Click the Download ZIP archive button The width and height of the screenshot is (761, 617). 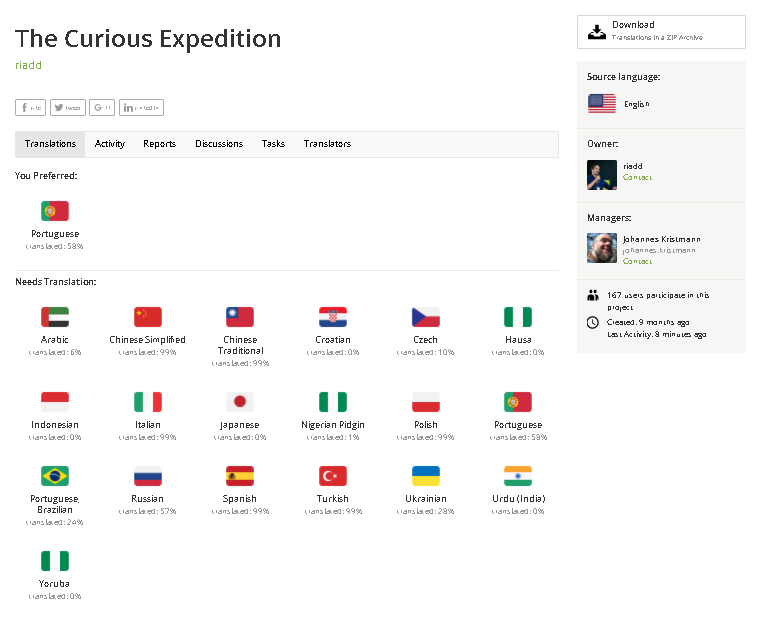tap(661, 32)
